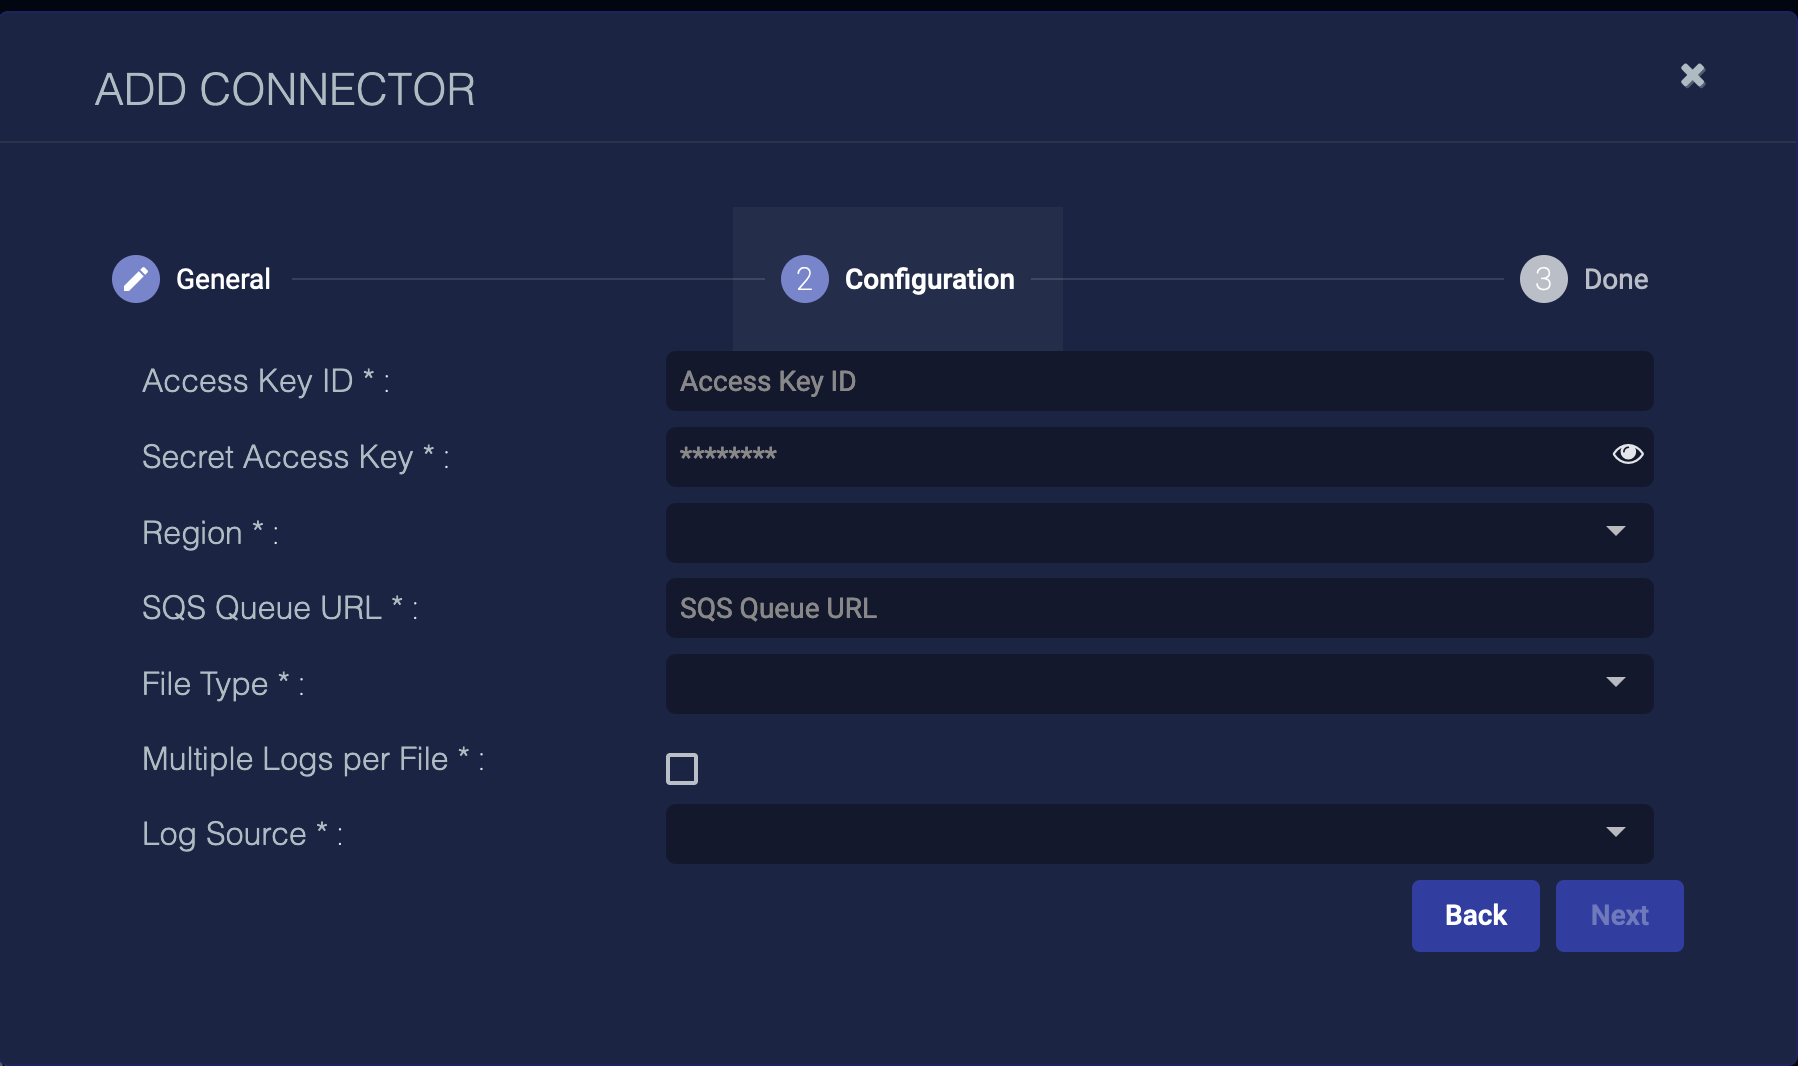Screen dimensions: 1798x1066
Task: Click the File Type dropdown arrow
Action: tap(1615, 683)
